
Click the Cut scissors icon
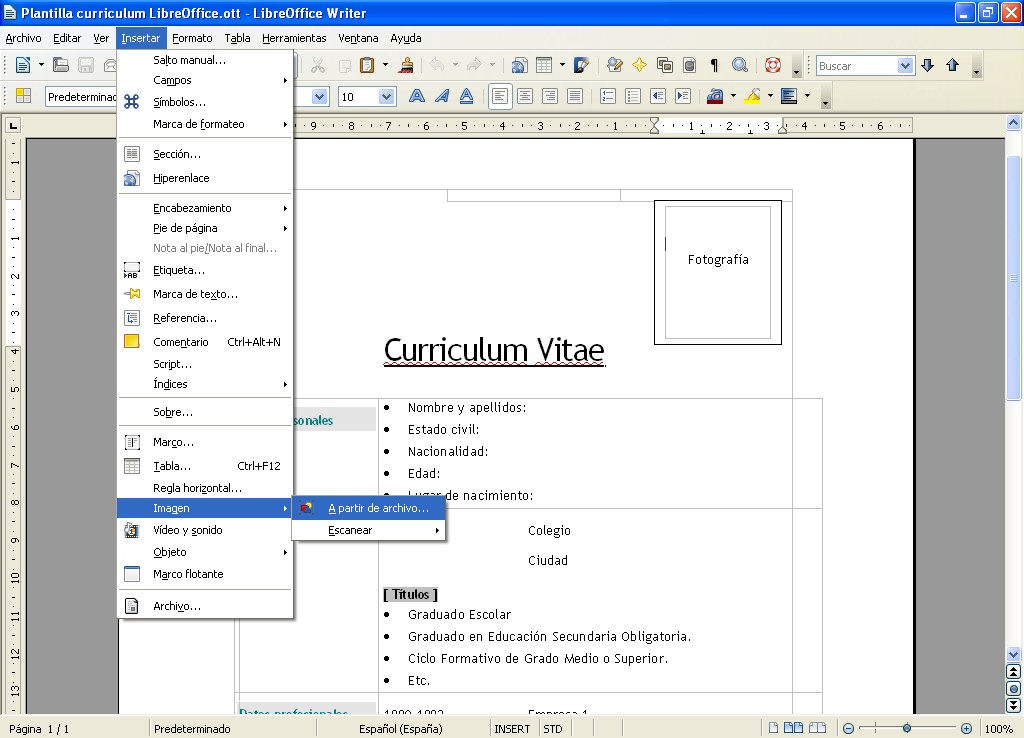coord(318,65)
